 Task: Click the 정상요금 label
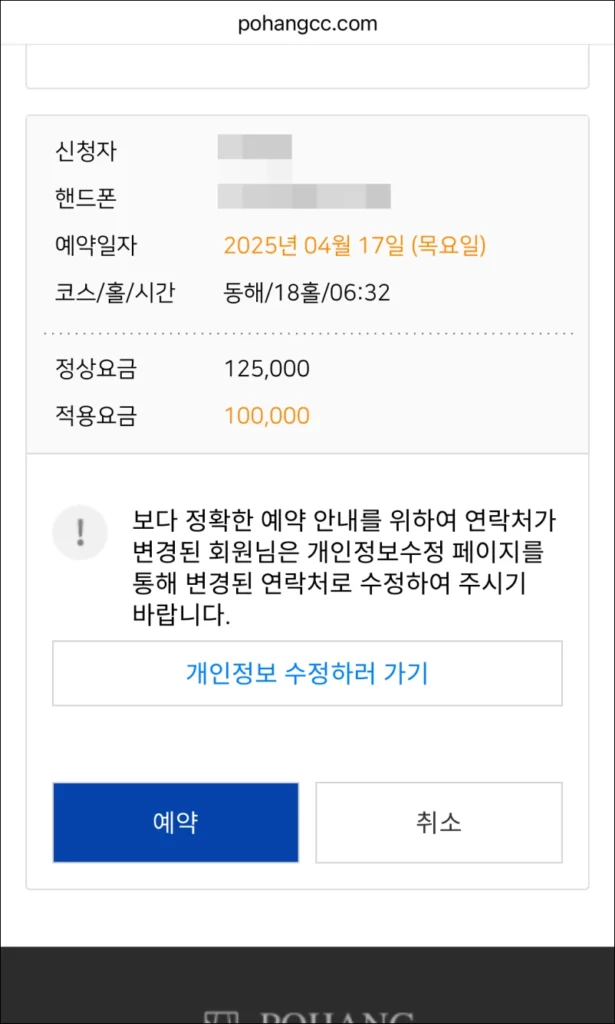tap(96, 370)
